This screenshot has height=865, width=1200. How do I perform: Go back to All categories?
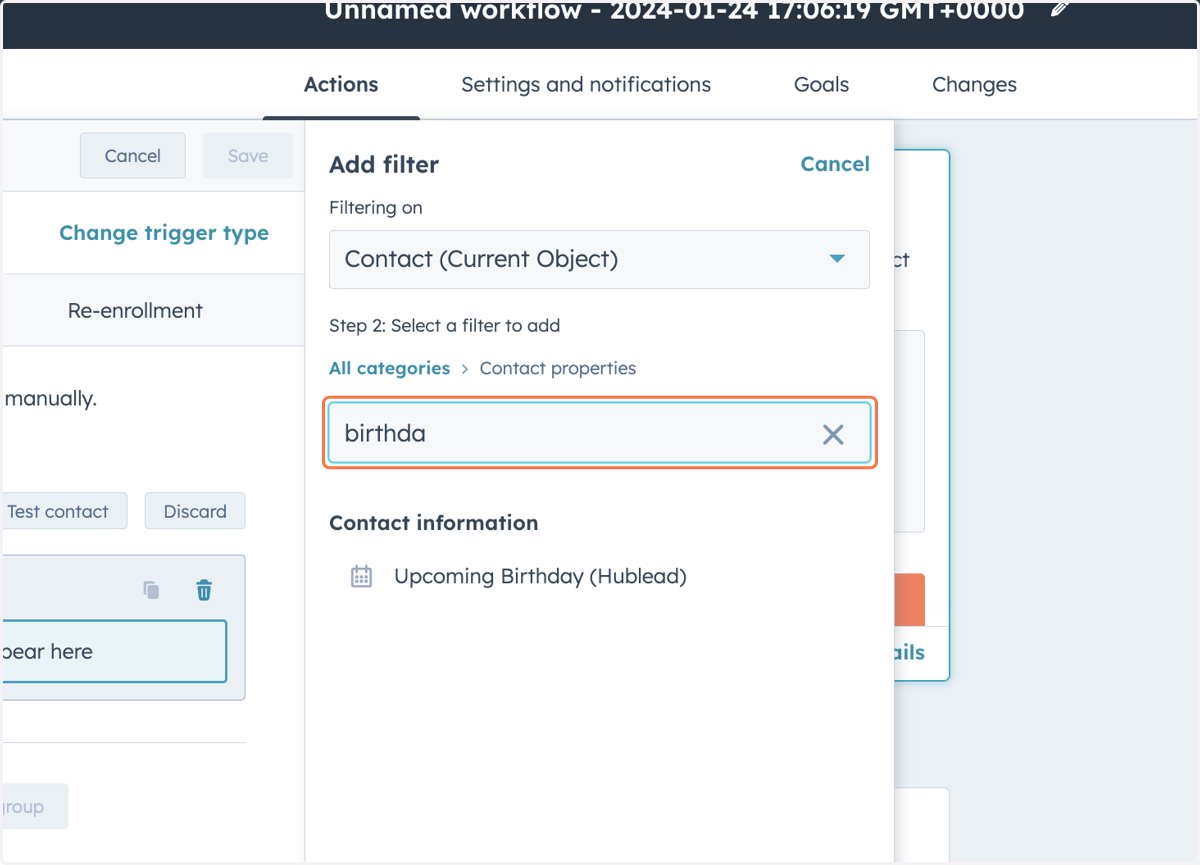(389, 368)
